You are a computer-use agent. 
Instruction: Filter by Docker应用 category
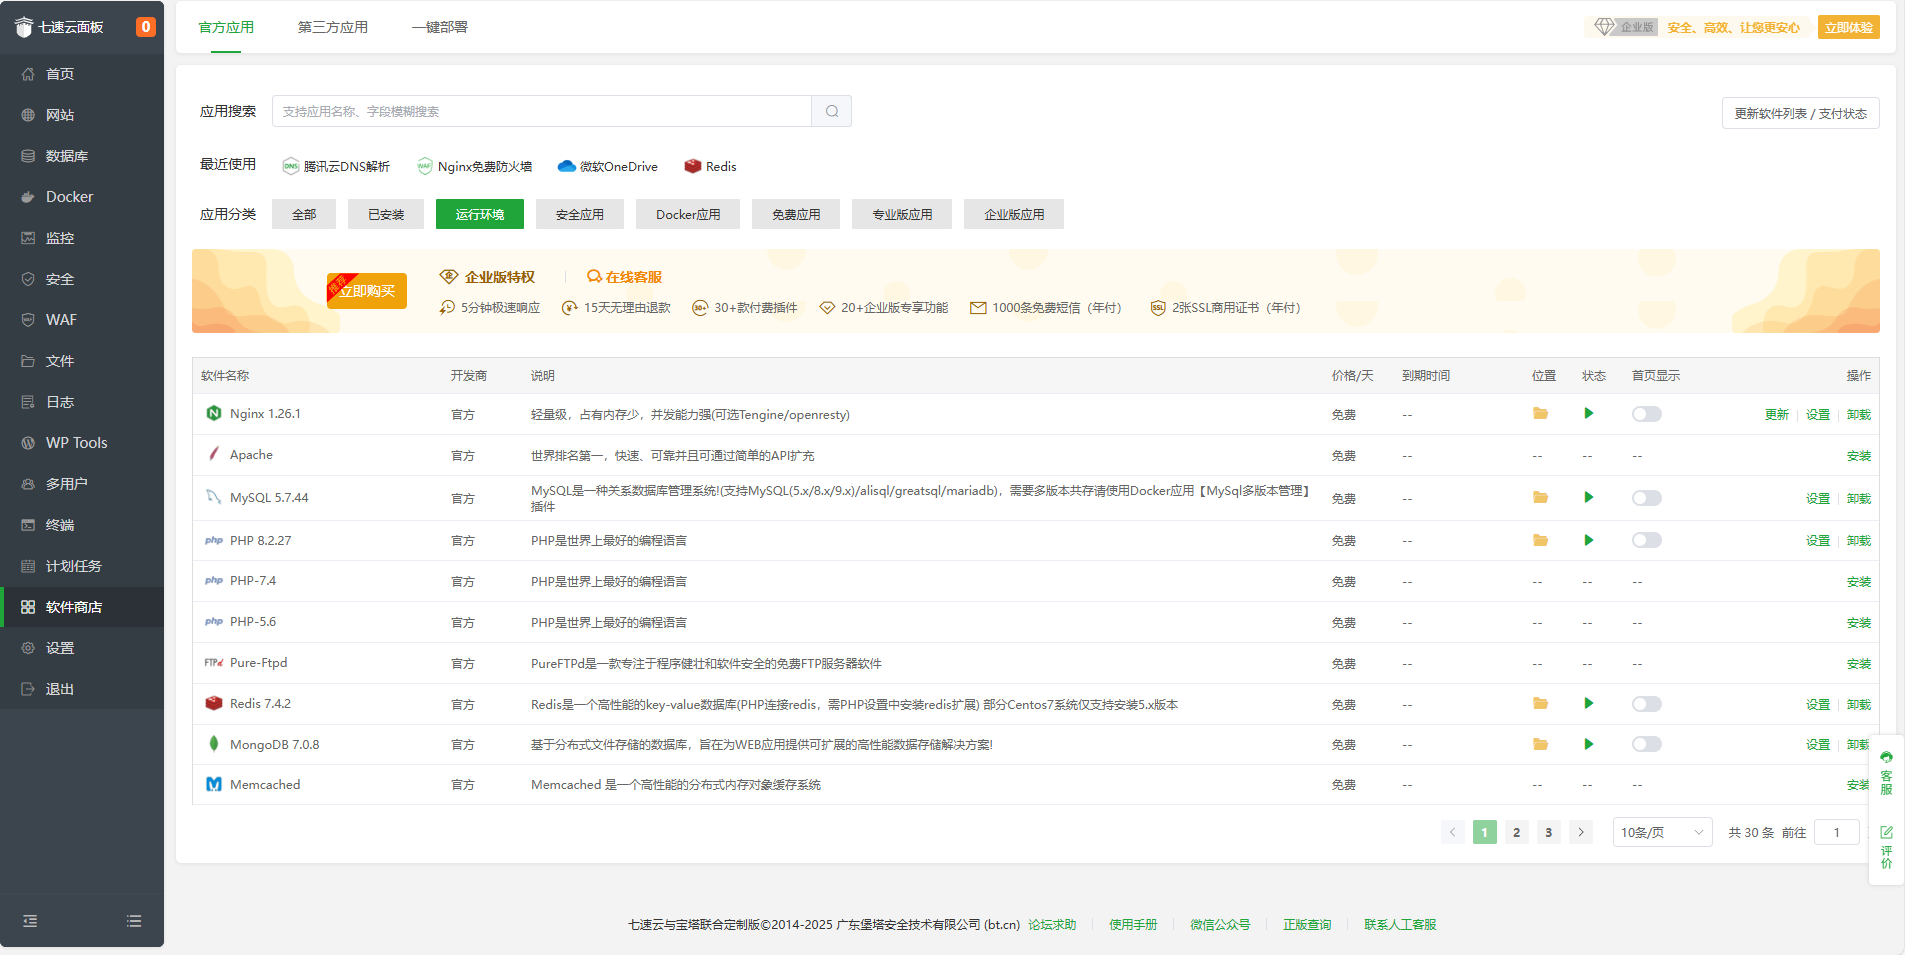tap(688, 214)
